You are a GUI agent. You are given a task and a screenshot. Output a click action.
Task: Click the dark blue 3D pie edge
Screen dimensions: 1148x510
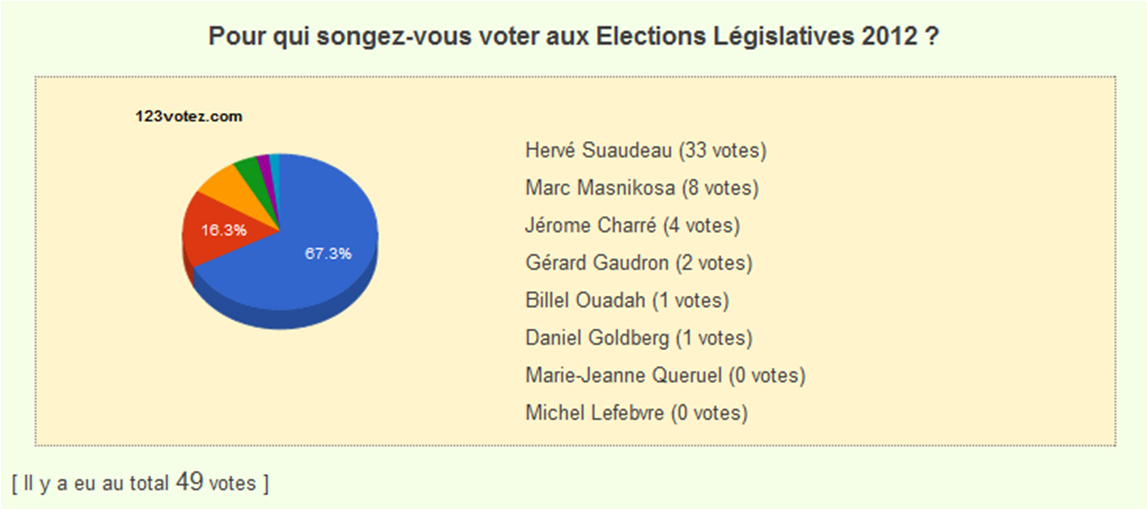(293, 318)
